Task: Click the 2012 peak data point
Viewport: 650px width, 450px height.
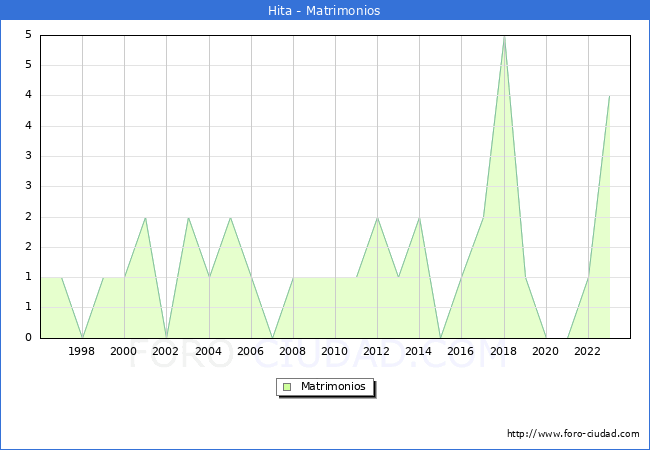Action: (377, 218)
